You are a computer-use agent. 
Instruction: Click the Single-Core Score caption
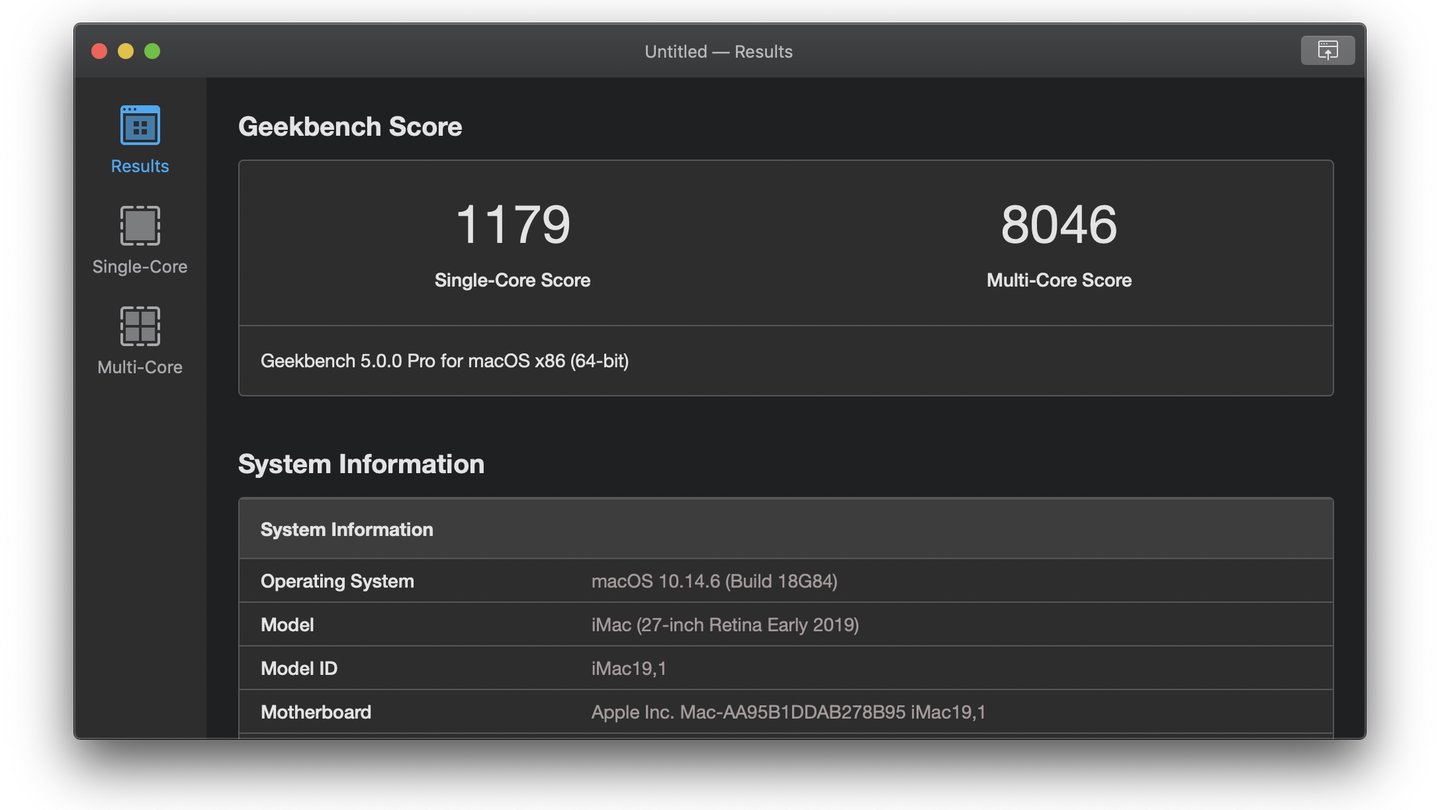(512, 280)
